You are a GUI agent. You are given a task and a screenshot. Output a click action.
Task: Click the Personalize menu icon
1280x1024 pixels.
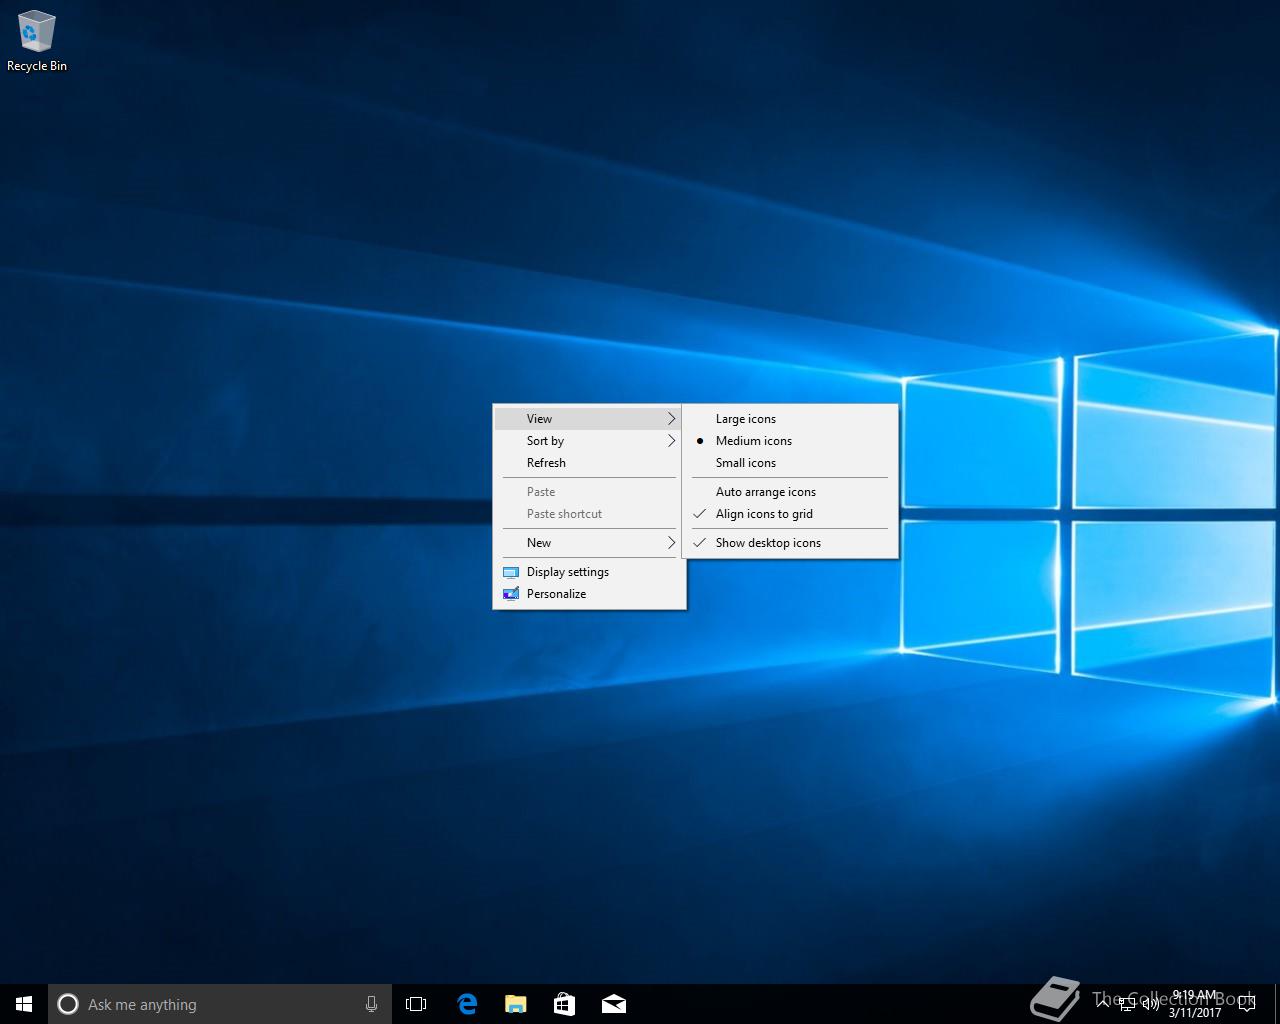[x=511, y=594]
